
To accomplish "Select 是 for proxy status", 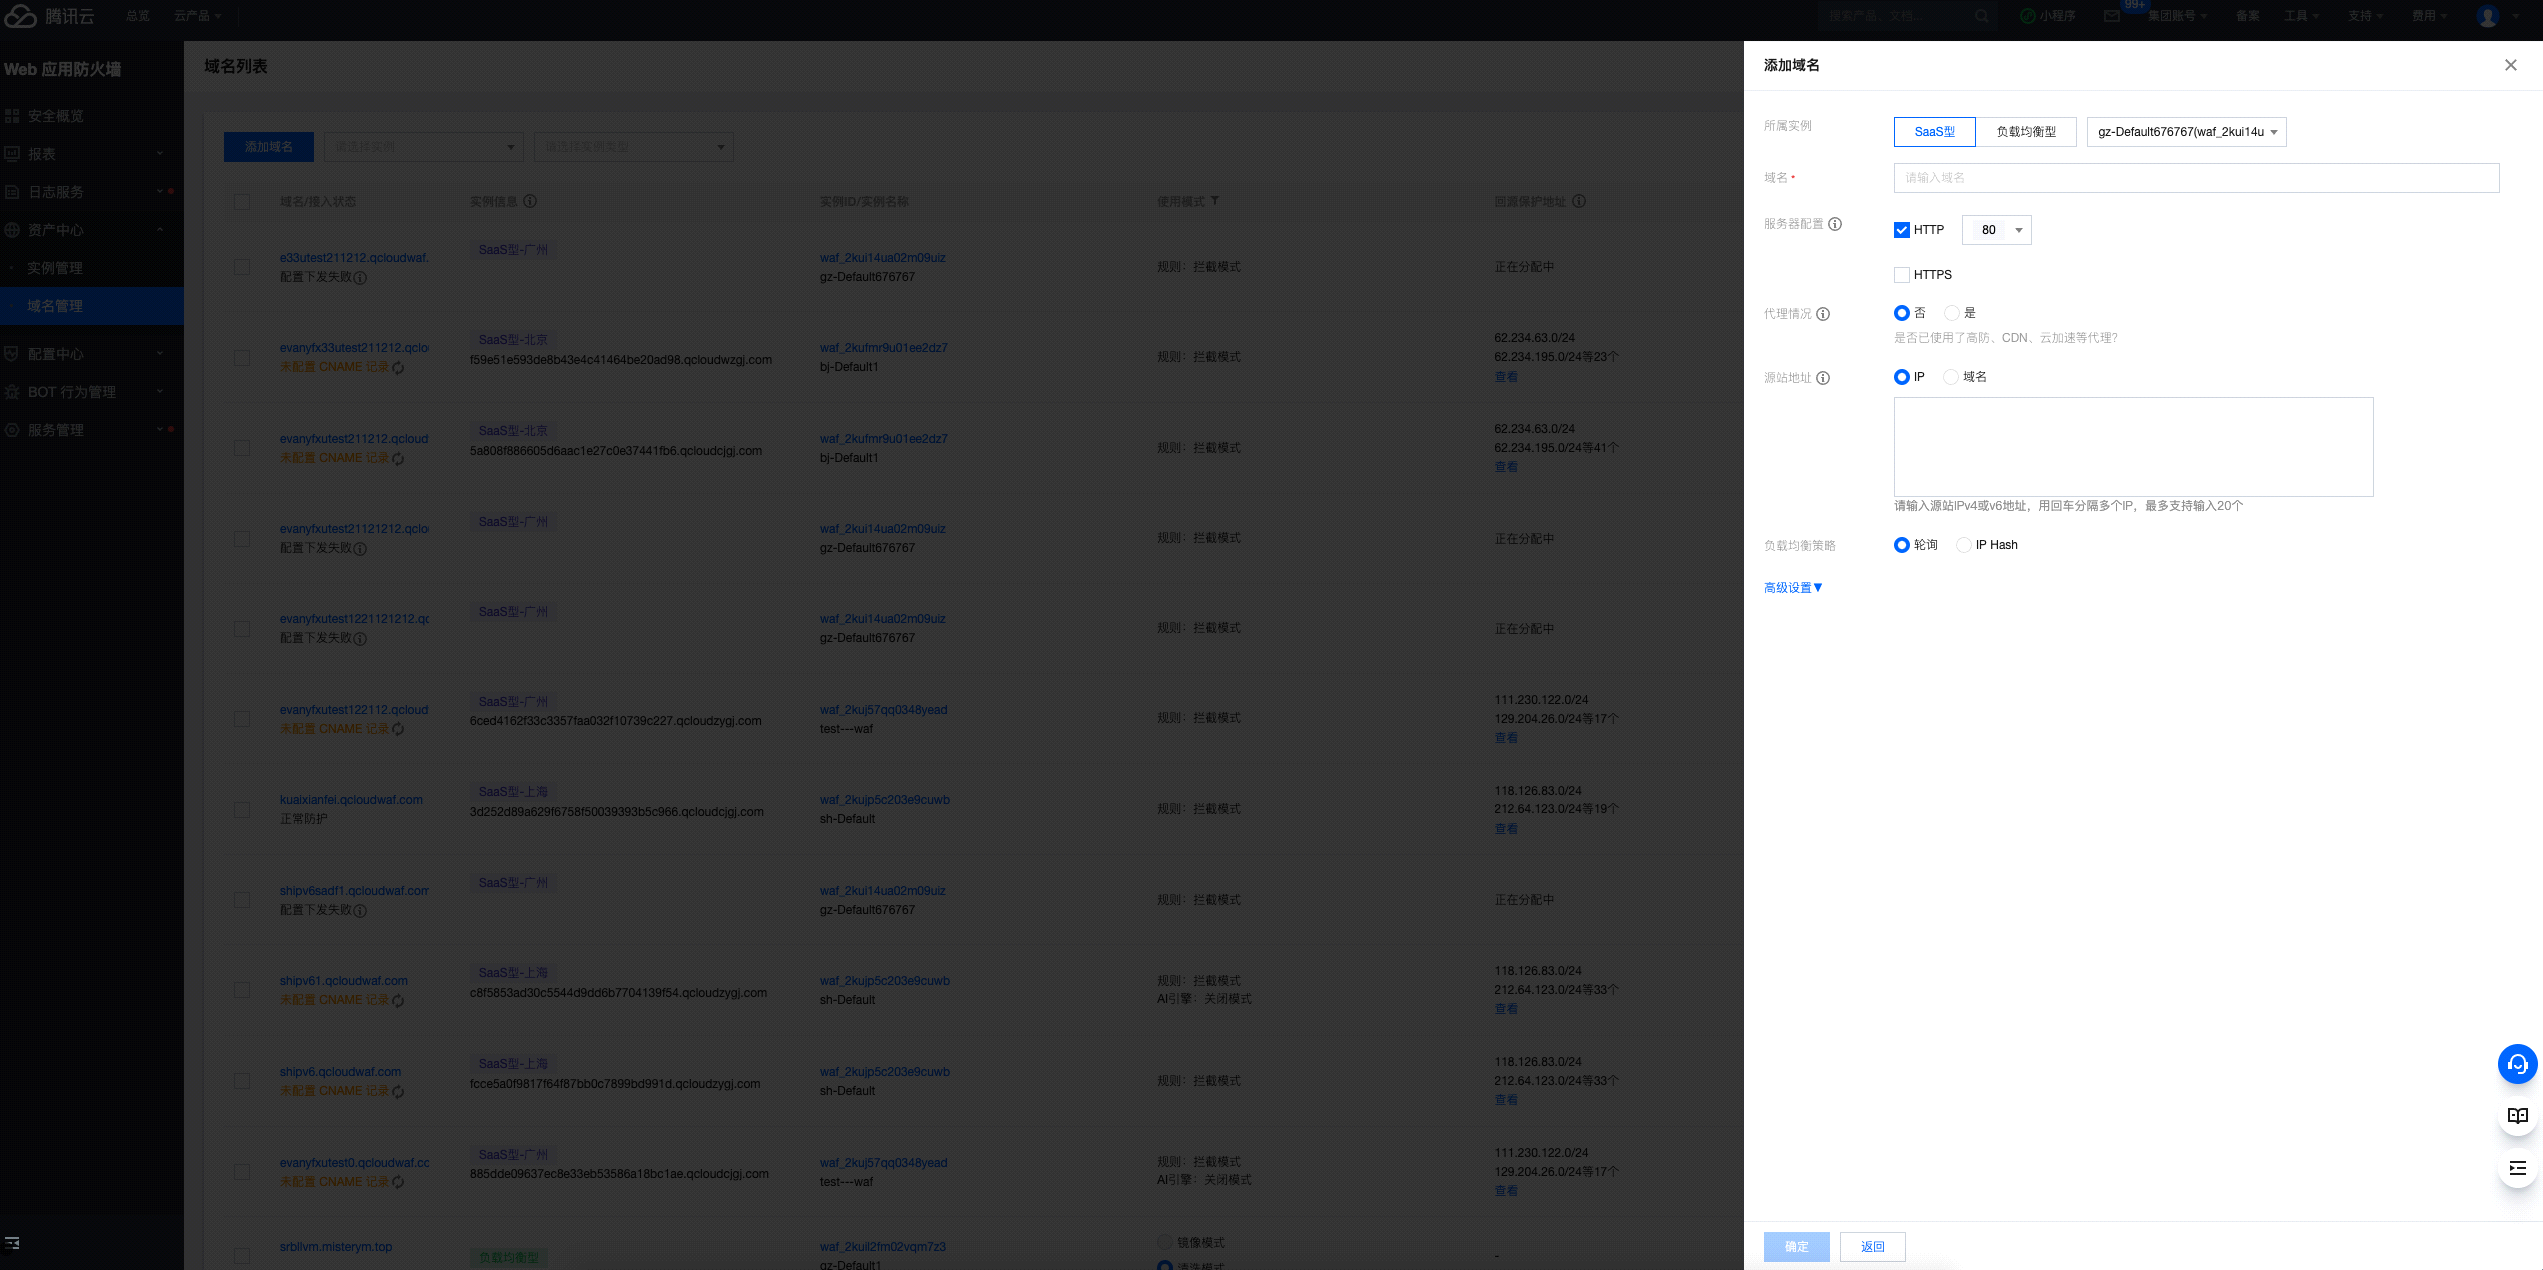I will pyautogui.click(x=1951, y=313).
